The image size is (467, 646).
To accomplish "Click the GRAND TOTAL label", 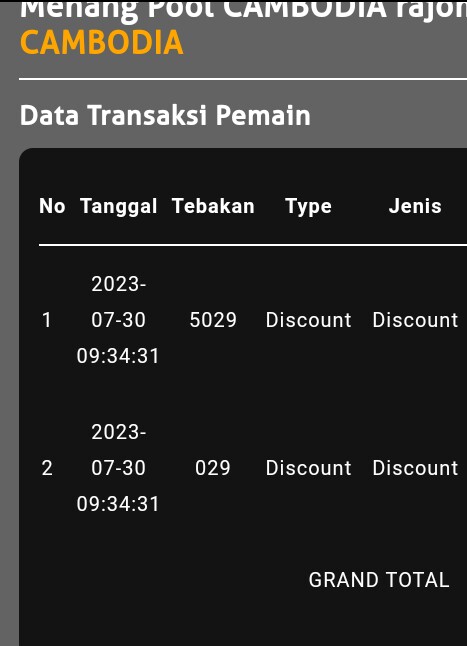I will pyautogui.click(x=379, y=580).
